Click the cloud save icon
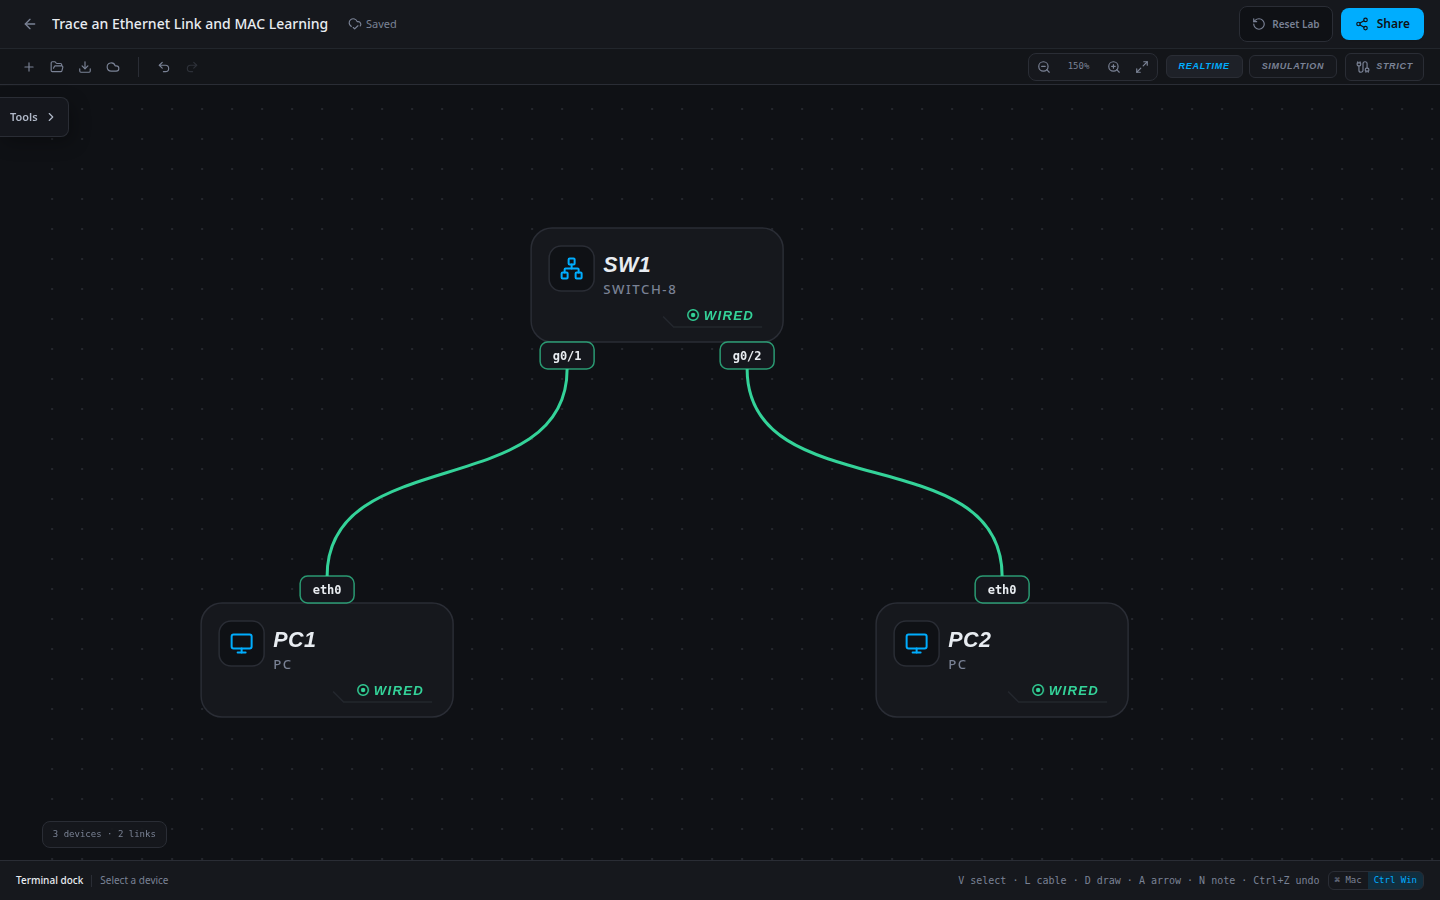The image size is (1440, 900). coord(113,67)
